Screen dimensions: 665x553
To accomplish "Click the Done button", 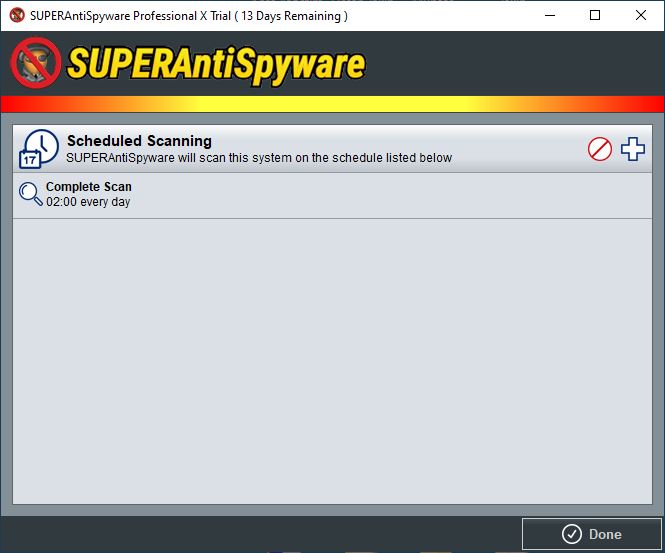I will tap(592, 534).
